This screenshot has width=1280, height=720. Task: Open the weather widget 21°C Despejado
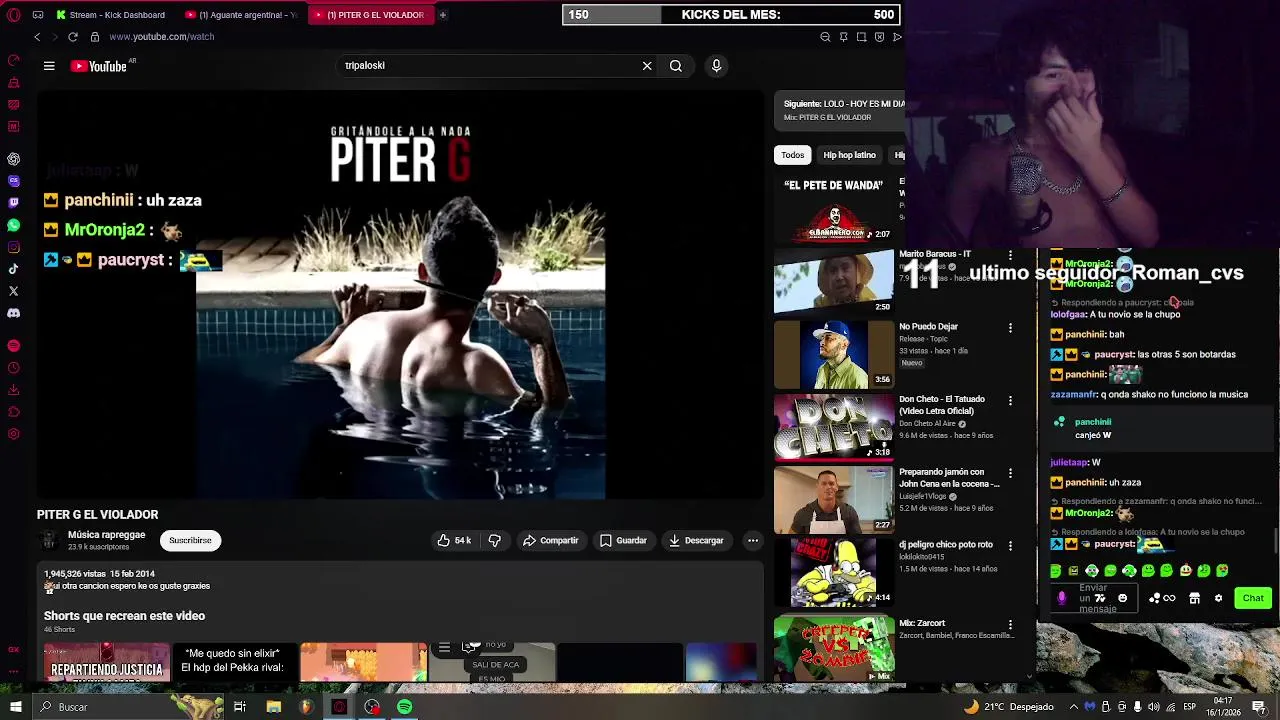1008,707
